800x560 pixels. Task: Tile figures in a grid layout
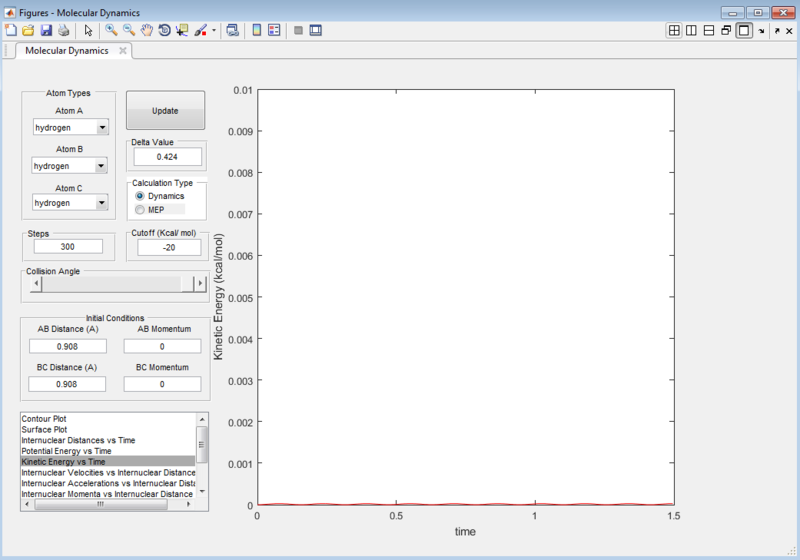coord(674,30)
